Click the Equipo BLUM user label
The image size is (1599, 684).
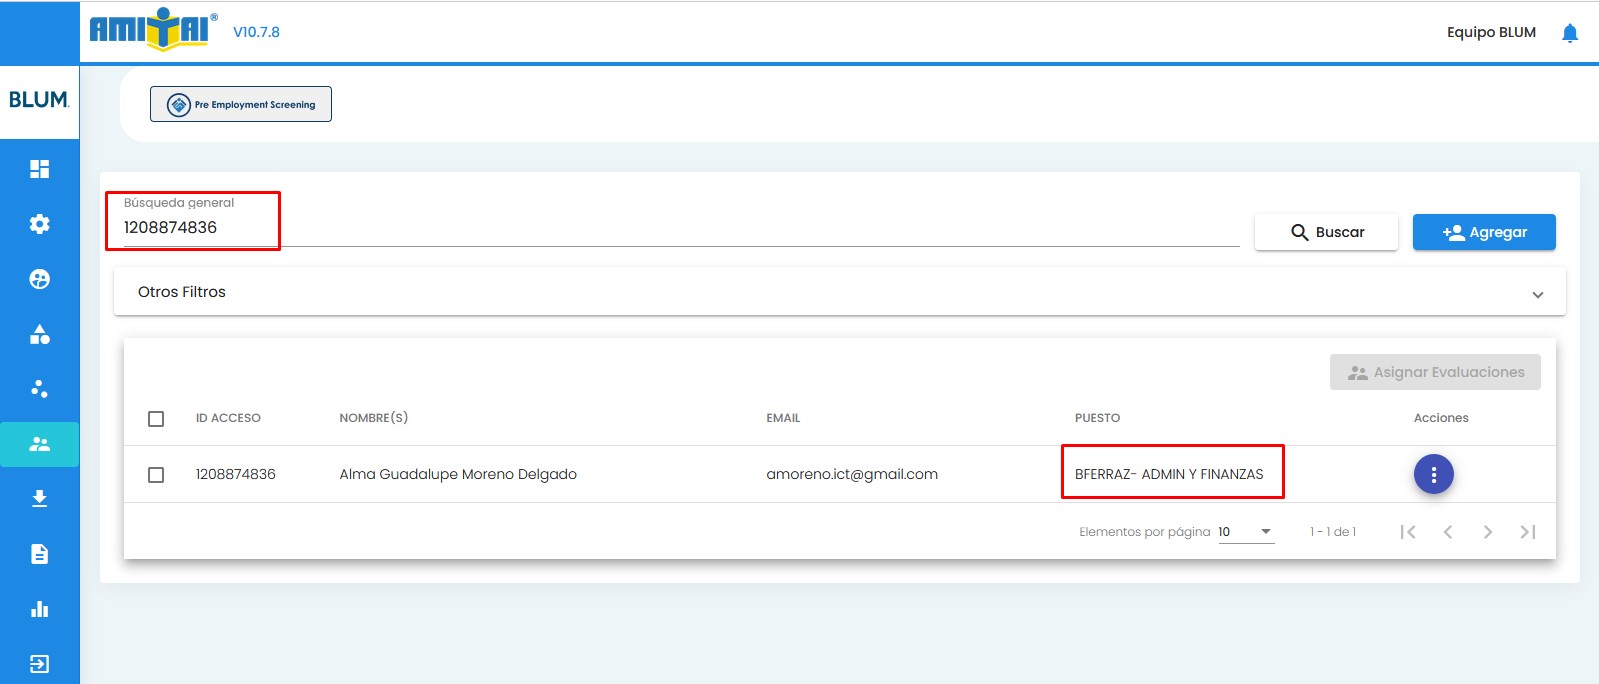coord(1490,32)
